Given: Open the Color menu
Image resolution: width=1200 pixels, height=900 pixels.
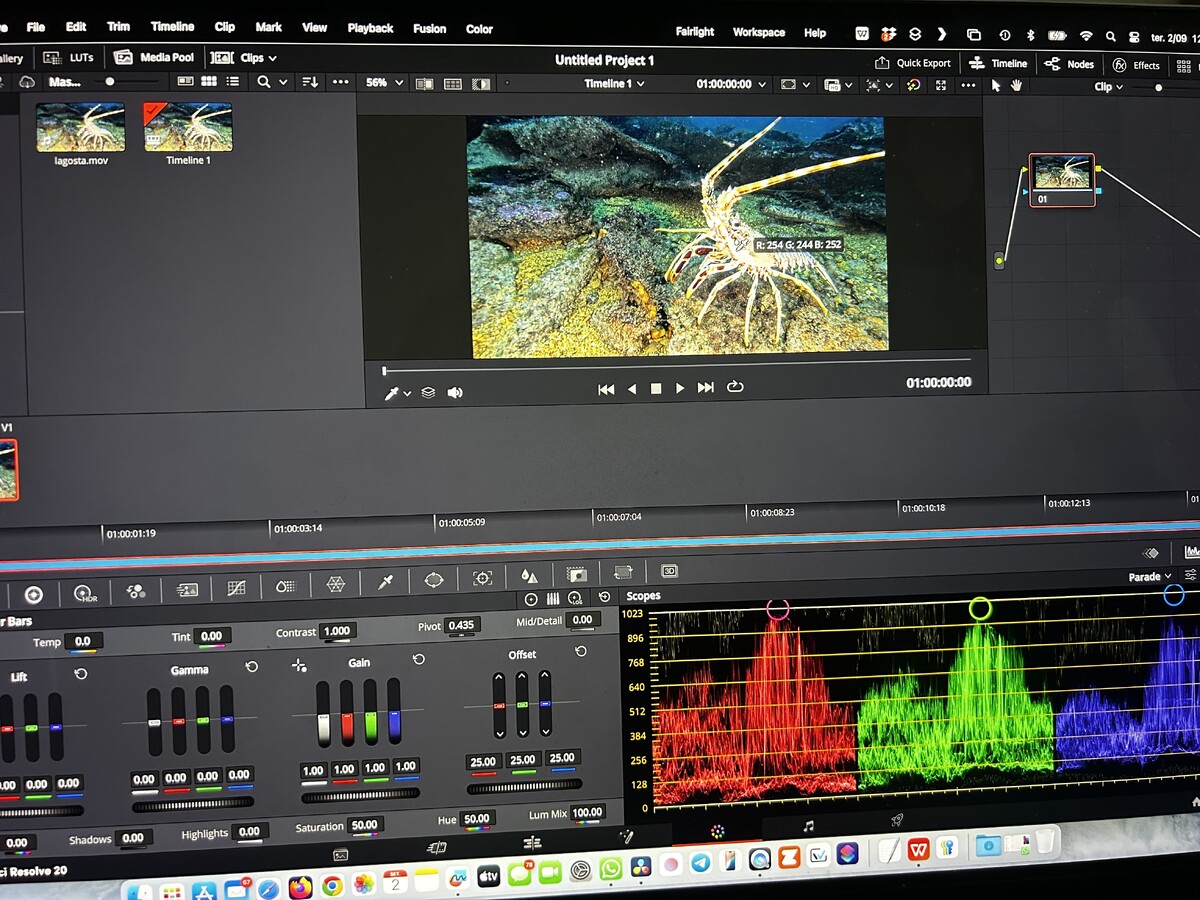Looking at the screenshot, I should pyautogui.click(x=479, y=29).
